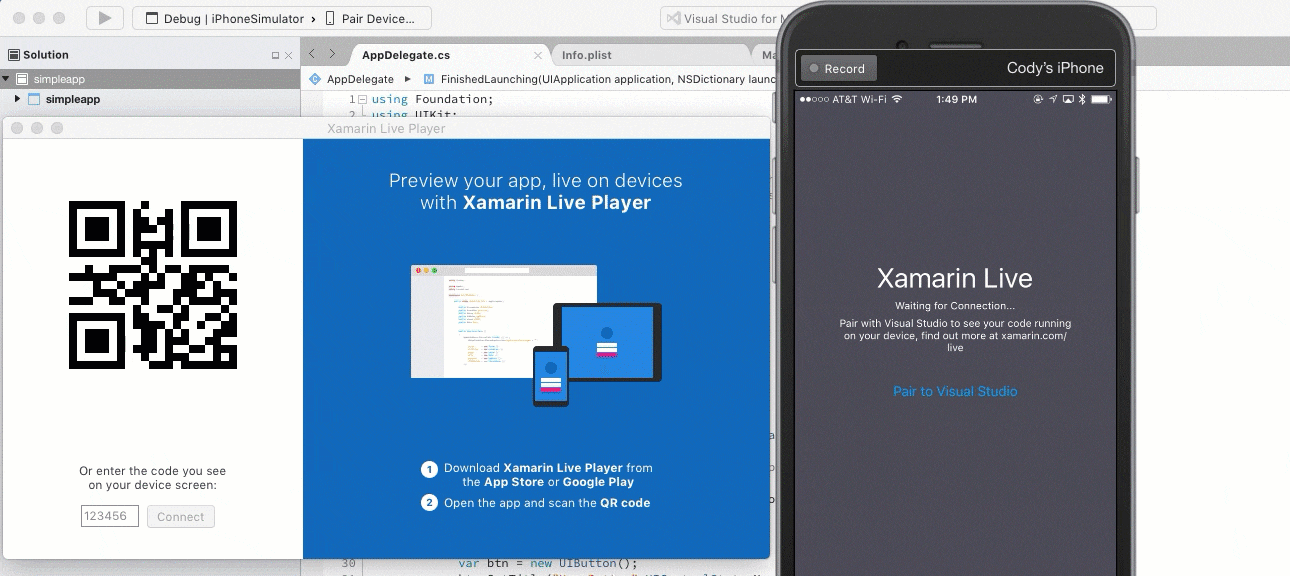
Task: Select the bold simpleapp project row
Action: (x=150, y=99)
